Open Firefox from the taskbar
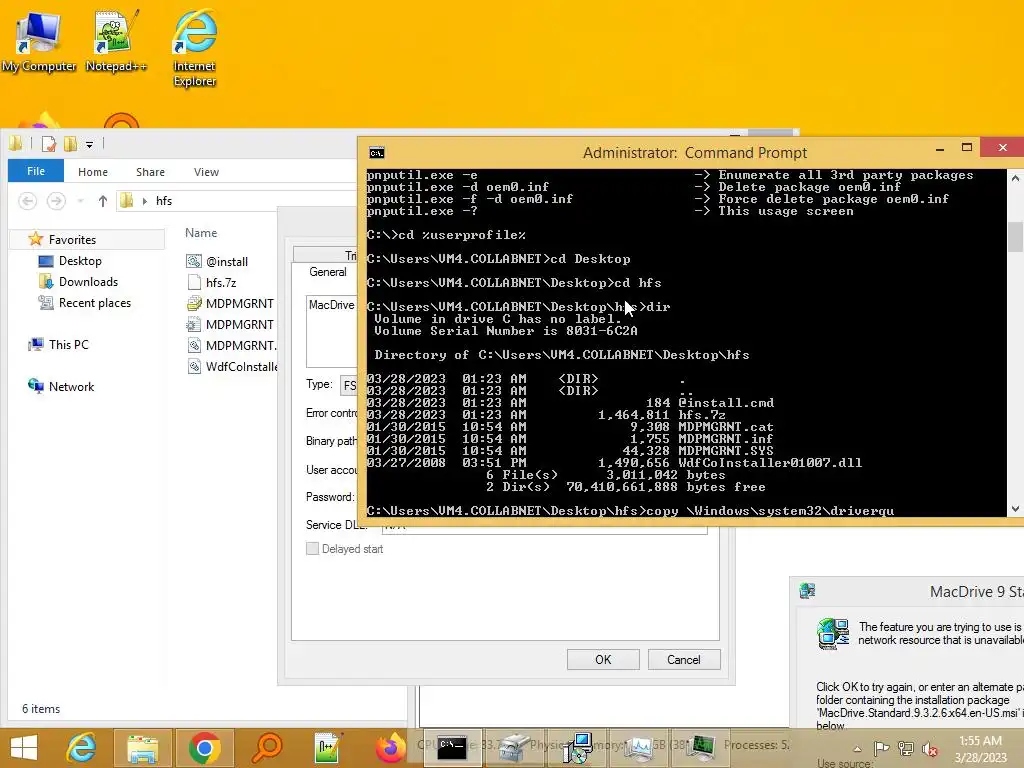 pyautogui.click(x=390, y=748)
